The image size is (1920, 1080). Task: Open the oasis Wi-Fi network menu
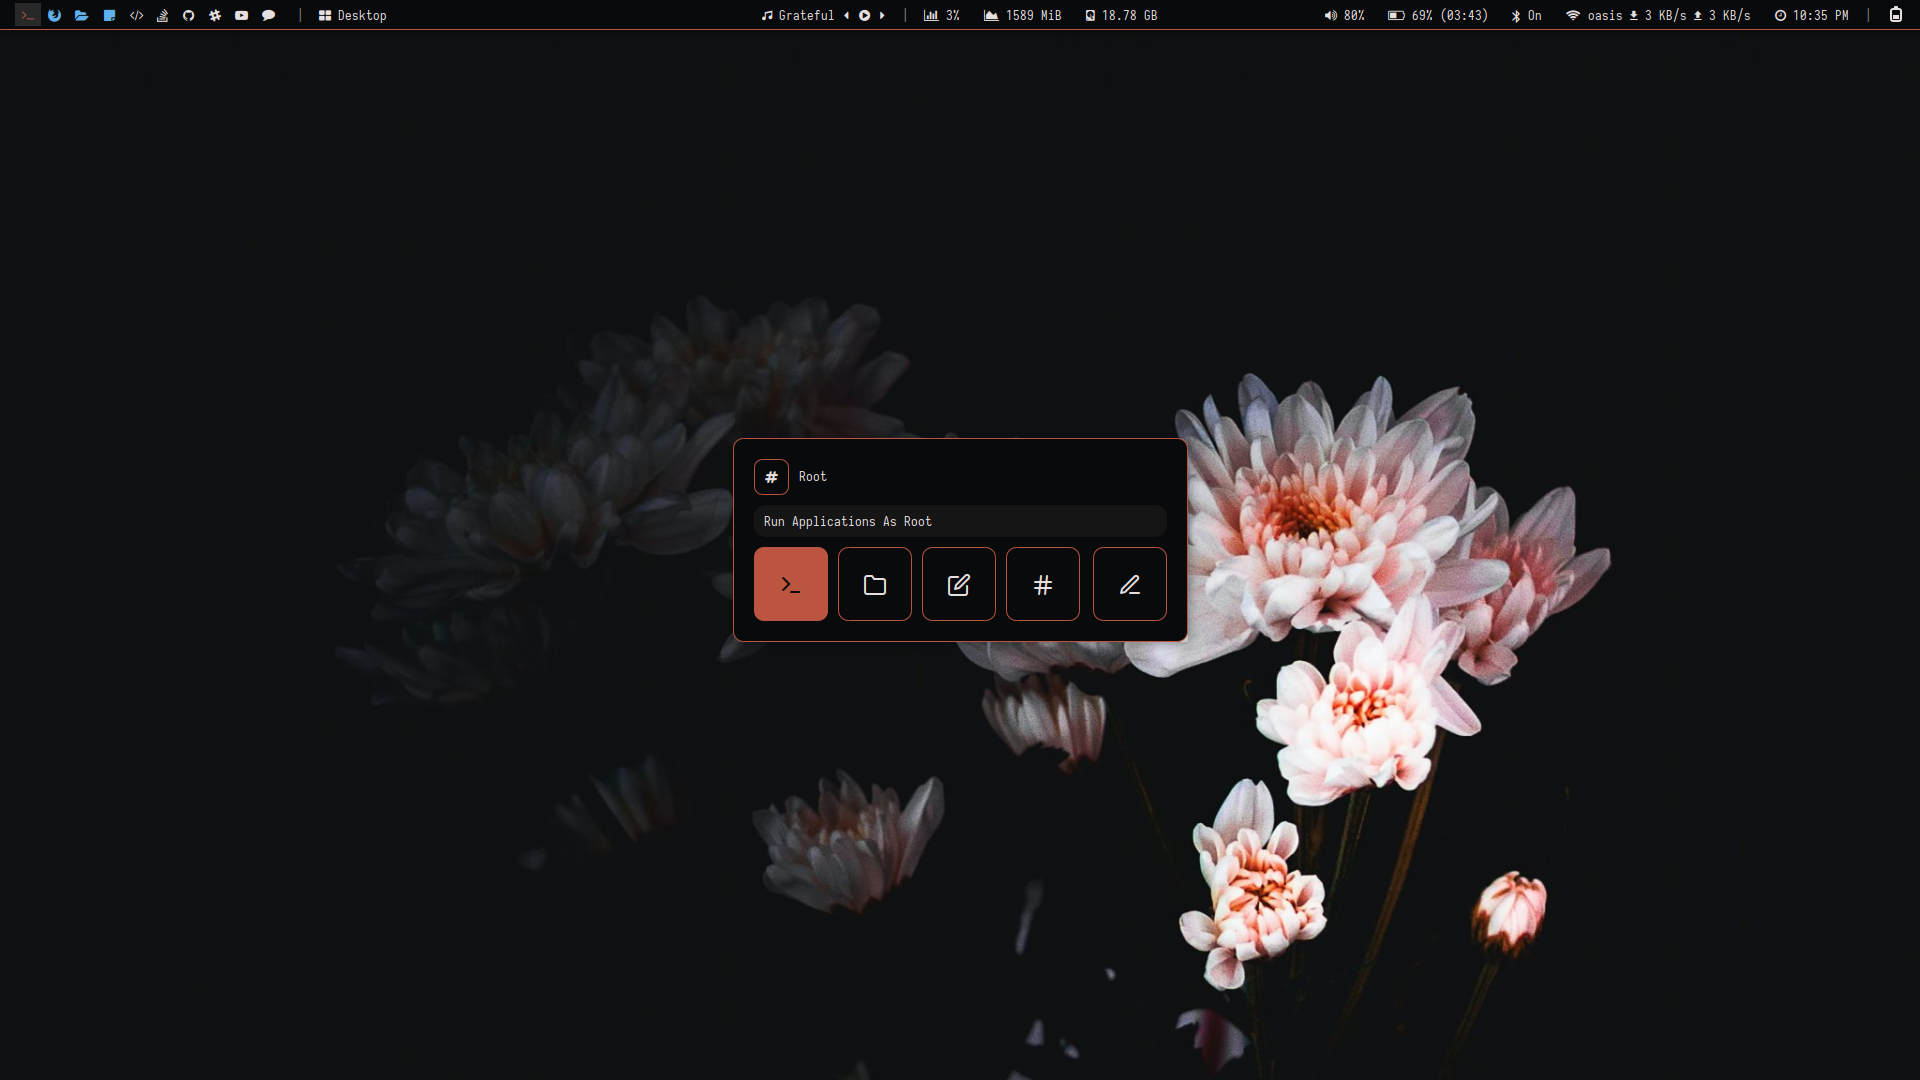click(1594, 15)
